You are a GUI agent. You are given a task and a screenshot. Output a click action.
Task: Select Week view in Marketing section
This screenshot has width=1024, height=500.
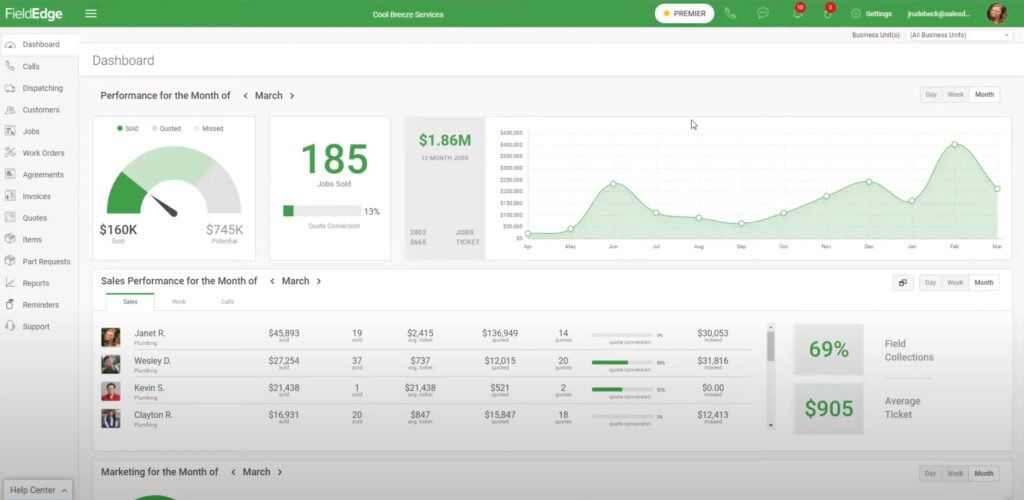tap(955, 474)
